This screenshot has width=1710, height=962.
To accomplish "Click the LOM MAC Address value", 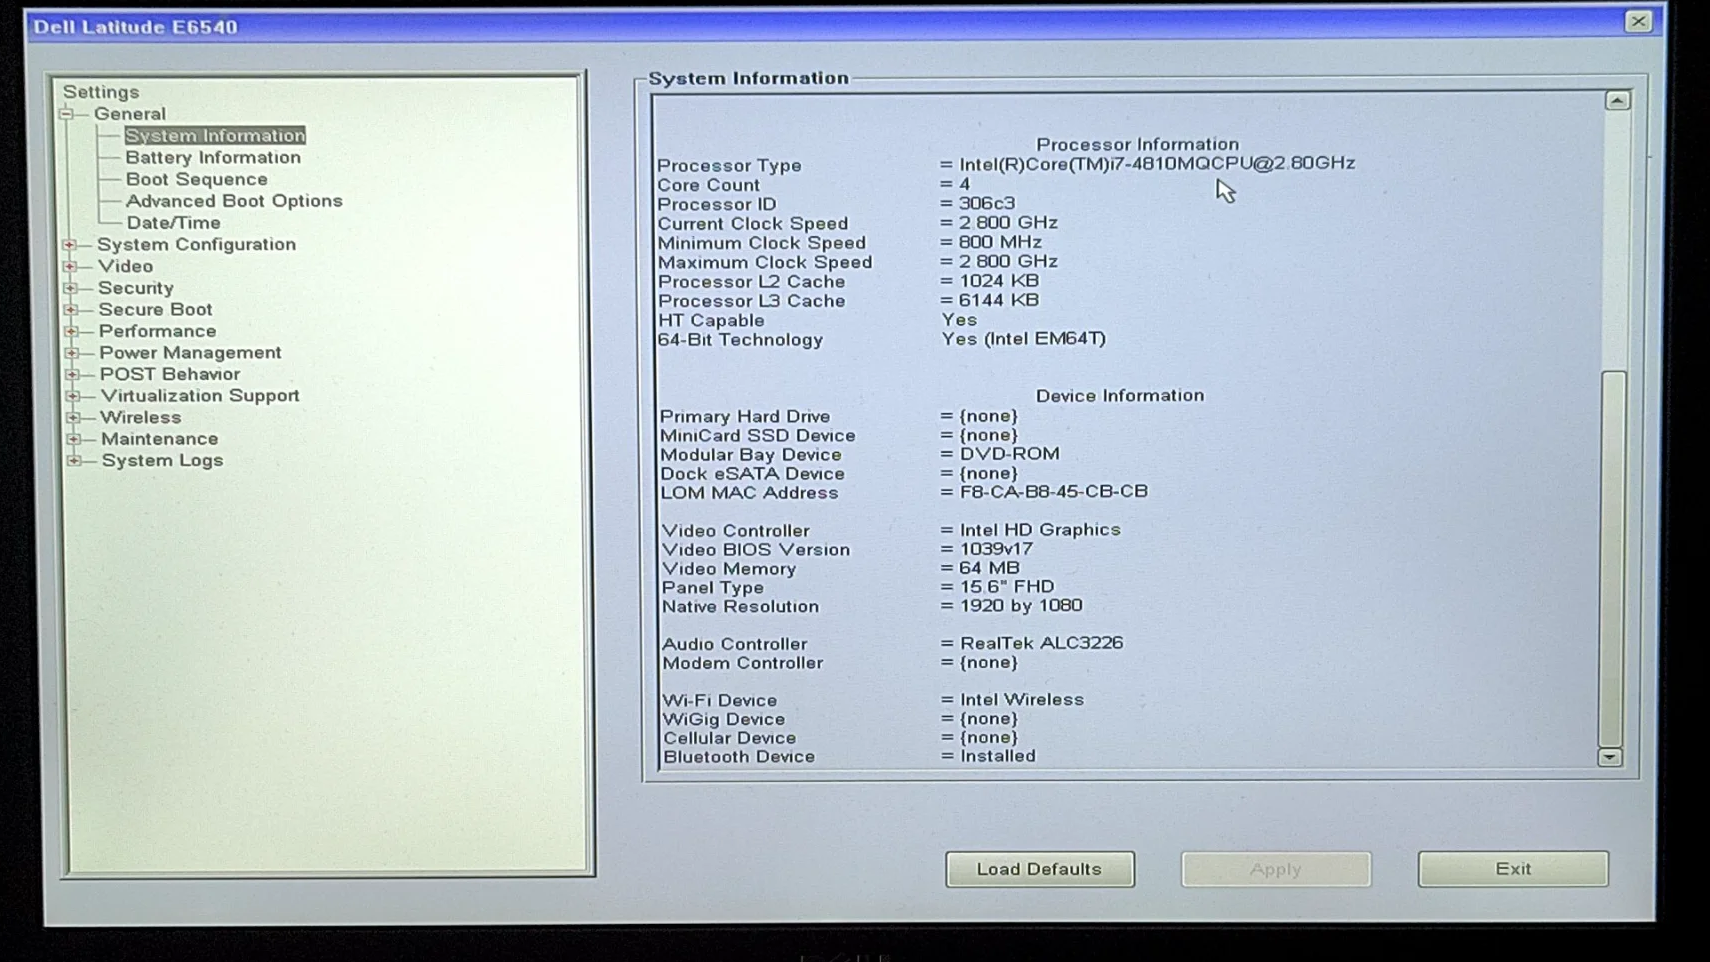I will (1054, 492).
